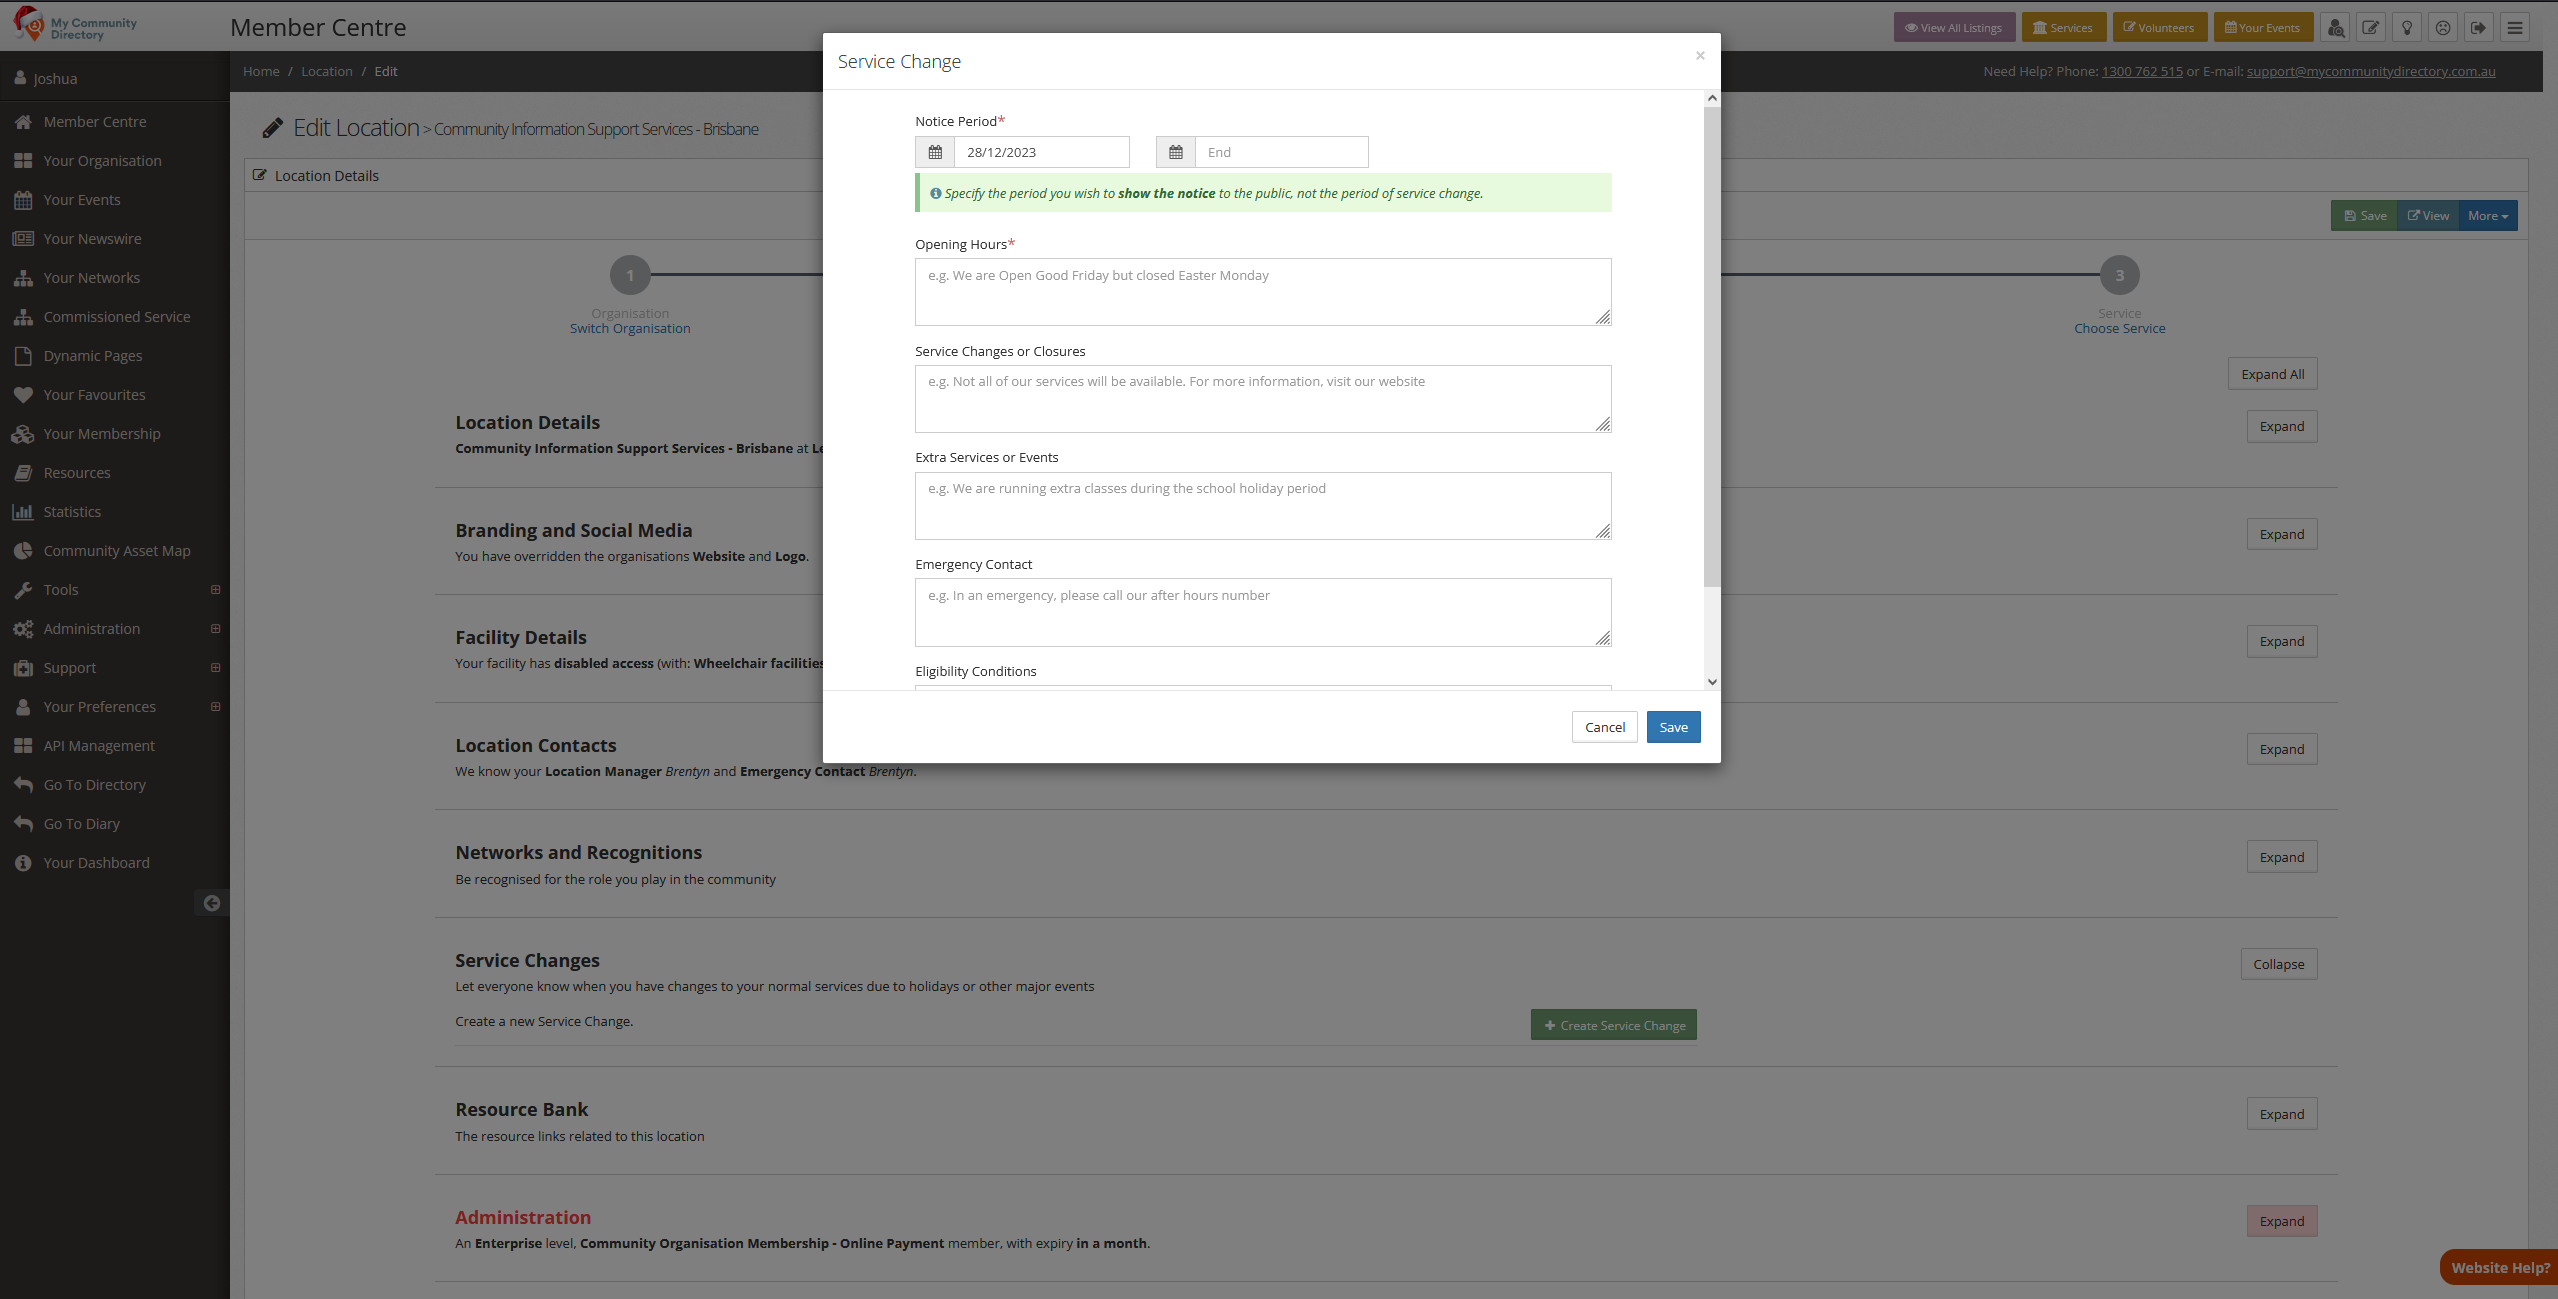Expand the Support submenu plus icon
2558x1299 pixels.
pos(215,668)
